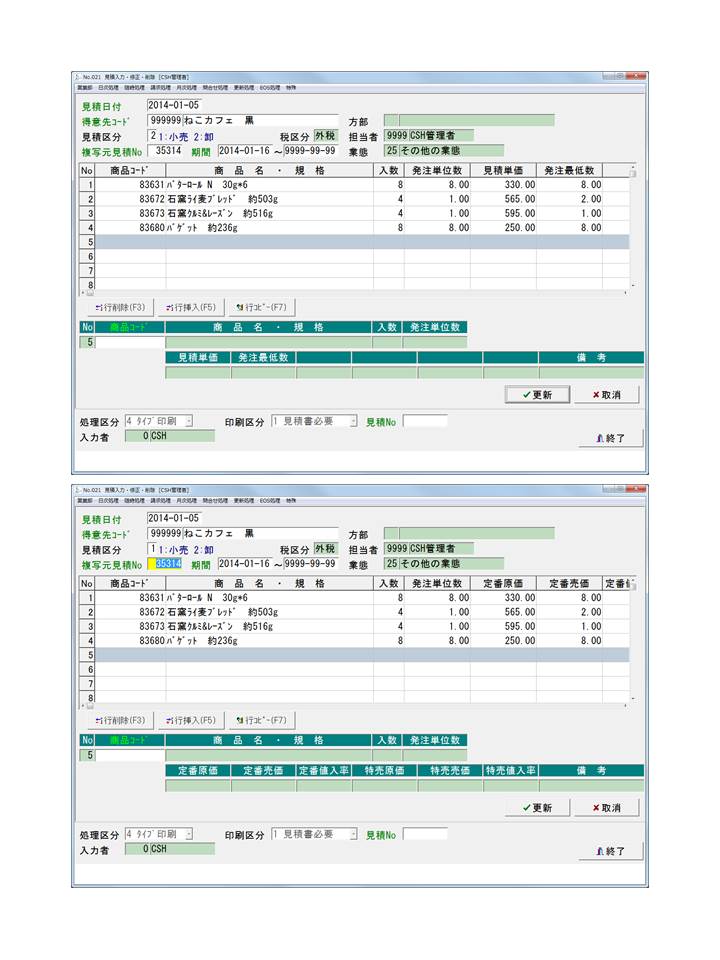Select row 83631 バターロール in lower window
The width and height of the screenshot is (720, 960).
click(x=355, y=598)
